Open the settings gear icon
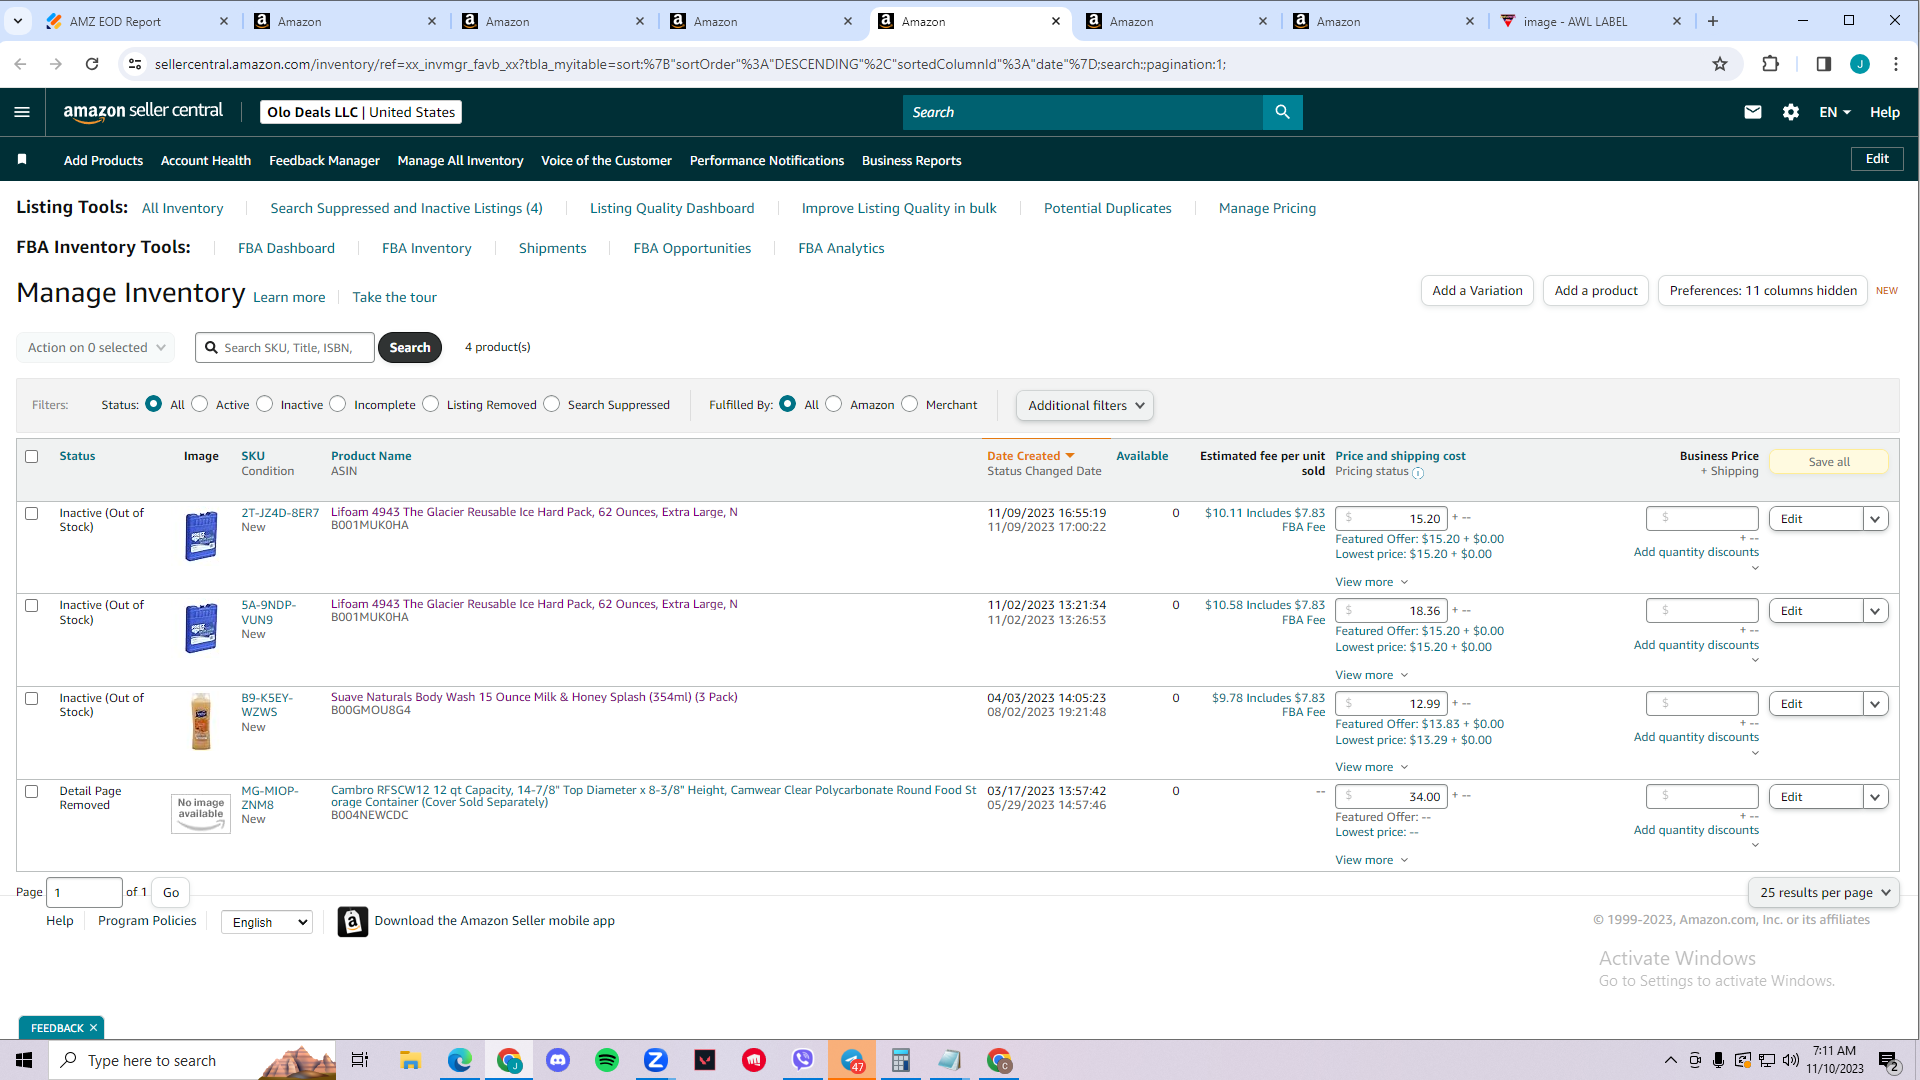Screen dimensions: 1920x1080 pyautogui.click(x=1790, y=112)
